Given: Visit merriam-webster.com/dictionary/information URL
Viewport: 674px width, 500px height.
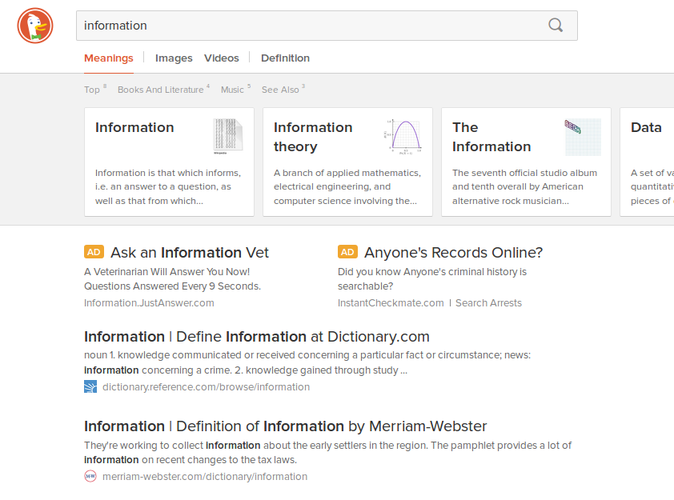Looking at the screenshot, I should [x=205, y=476].
